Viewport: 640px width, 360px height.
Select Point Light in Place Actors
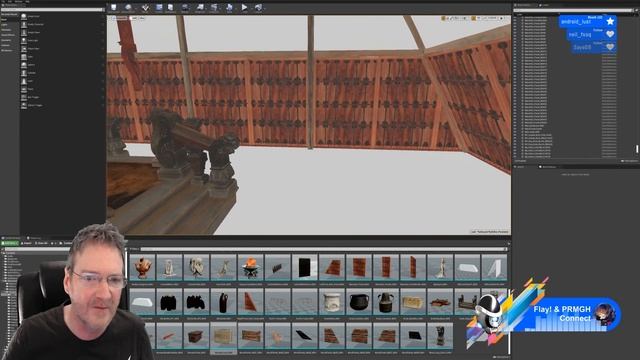(62, 41)
